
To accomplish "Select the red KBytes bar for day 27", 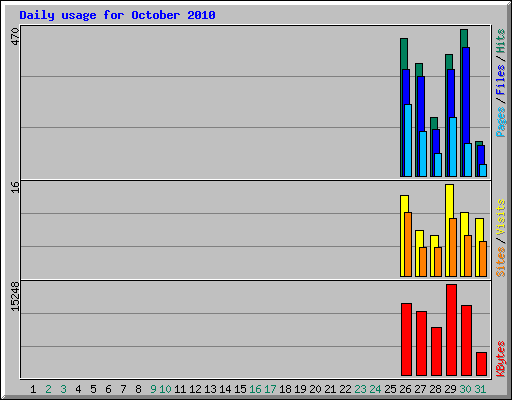I will [421, 343].
